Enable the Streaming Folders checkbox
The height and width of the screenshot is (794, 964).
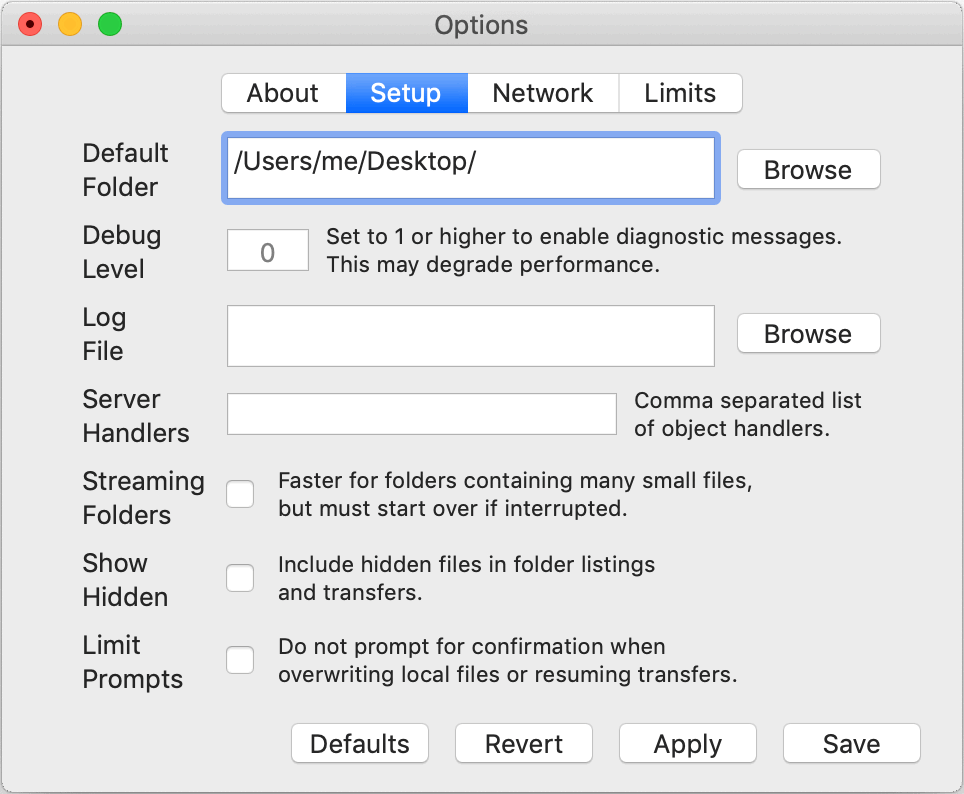pyautogui.click(x=240, y=494)
